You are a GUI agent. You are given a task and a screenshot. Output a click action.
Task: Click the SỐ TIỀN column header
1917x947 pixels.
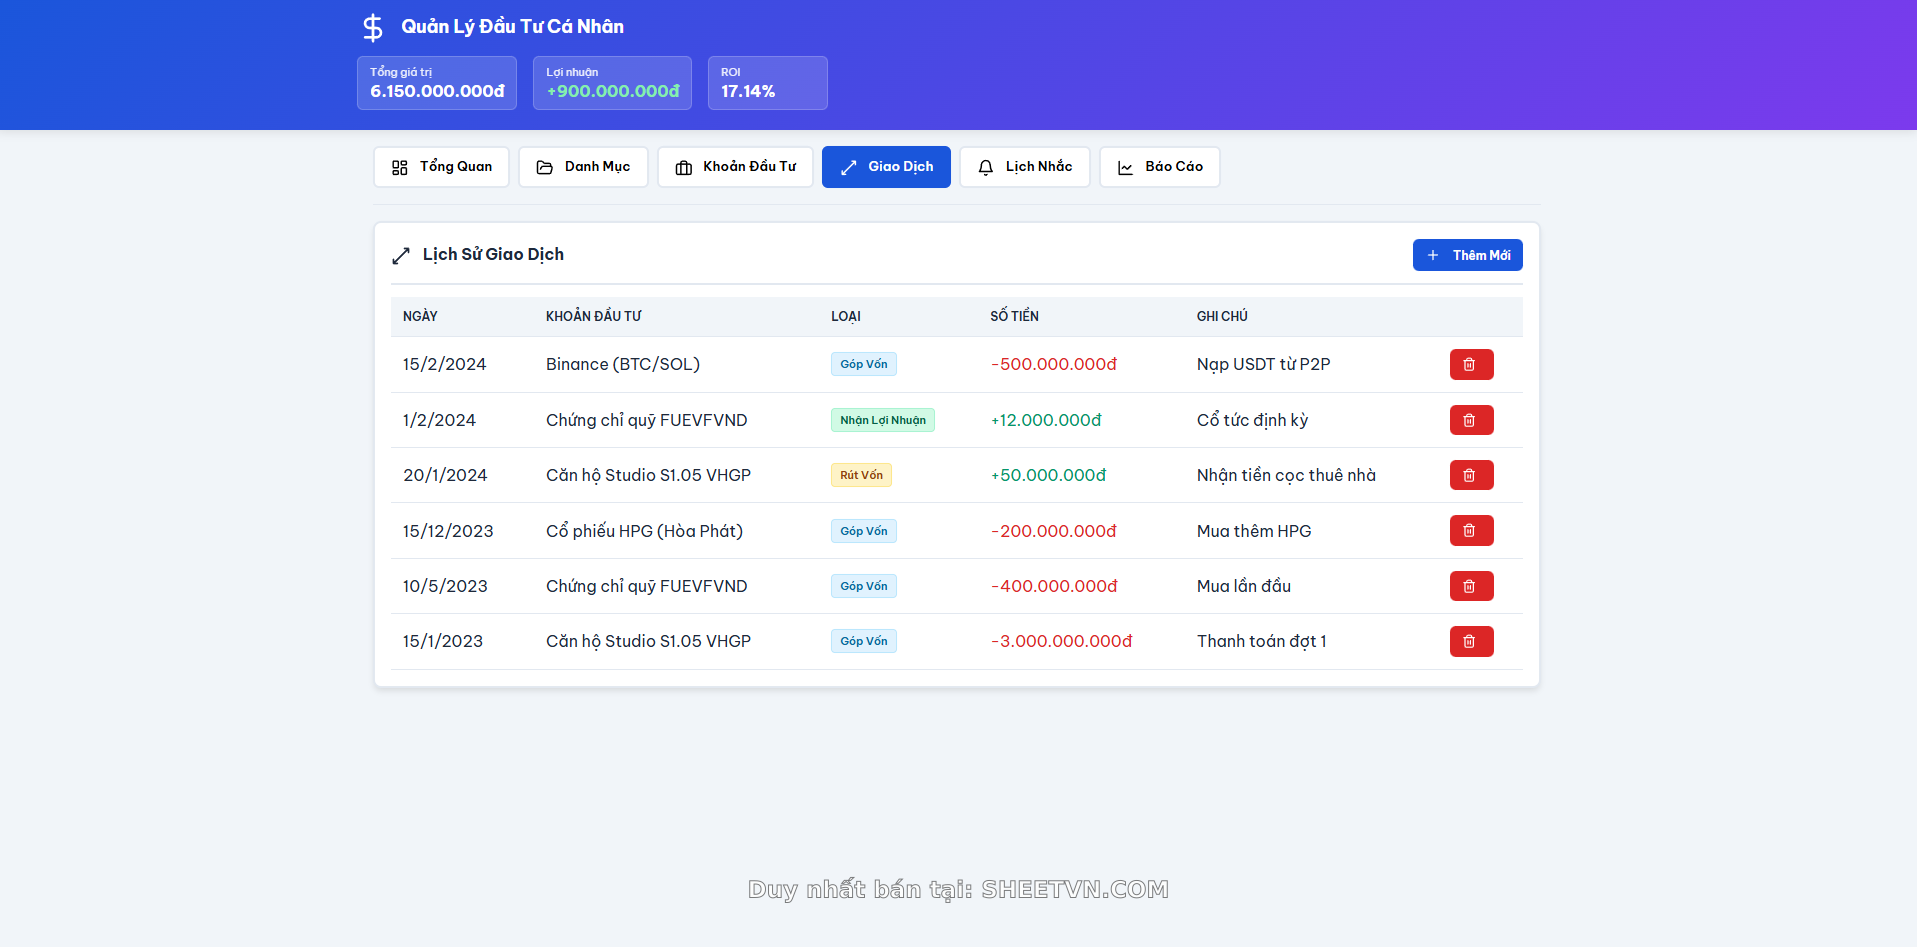(1014, 316)
